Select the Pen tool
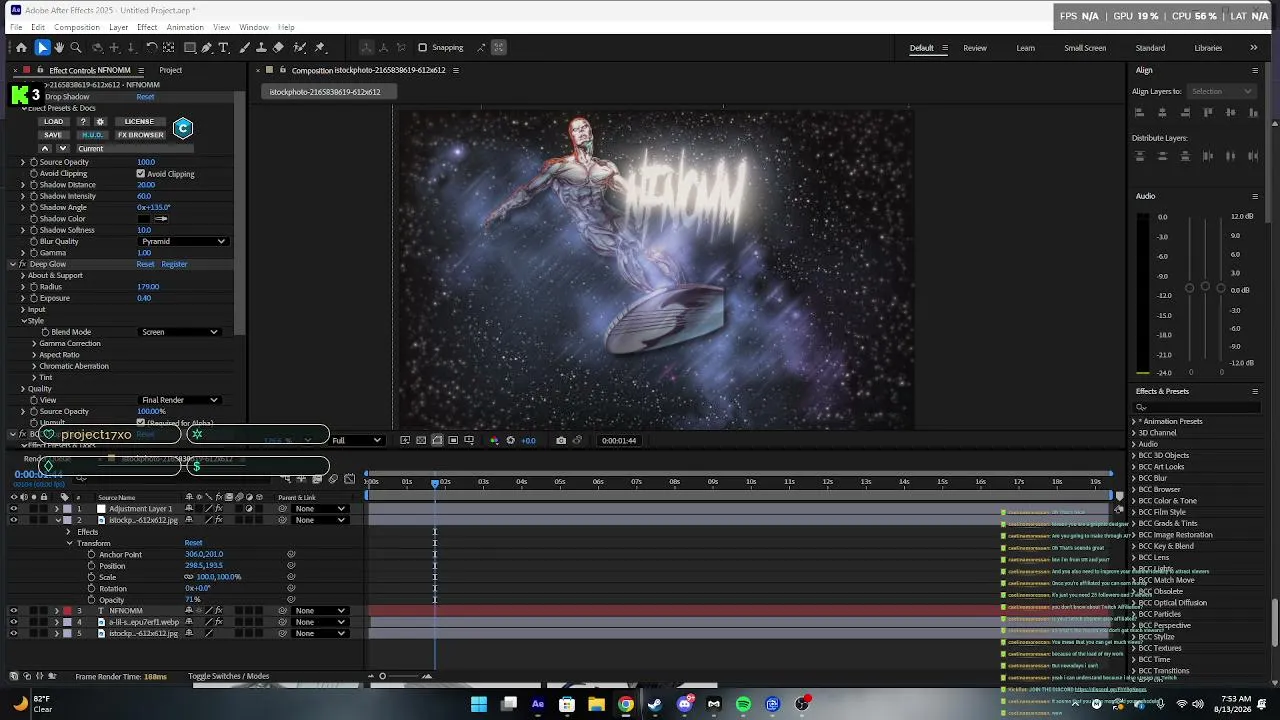This screenshot has height=720, width=1280. click(207, 47)
